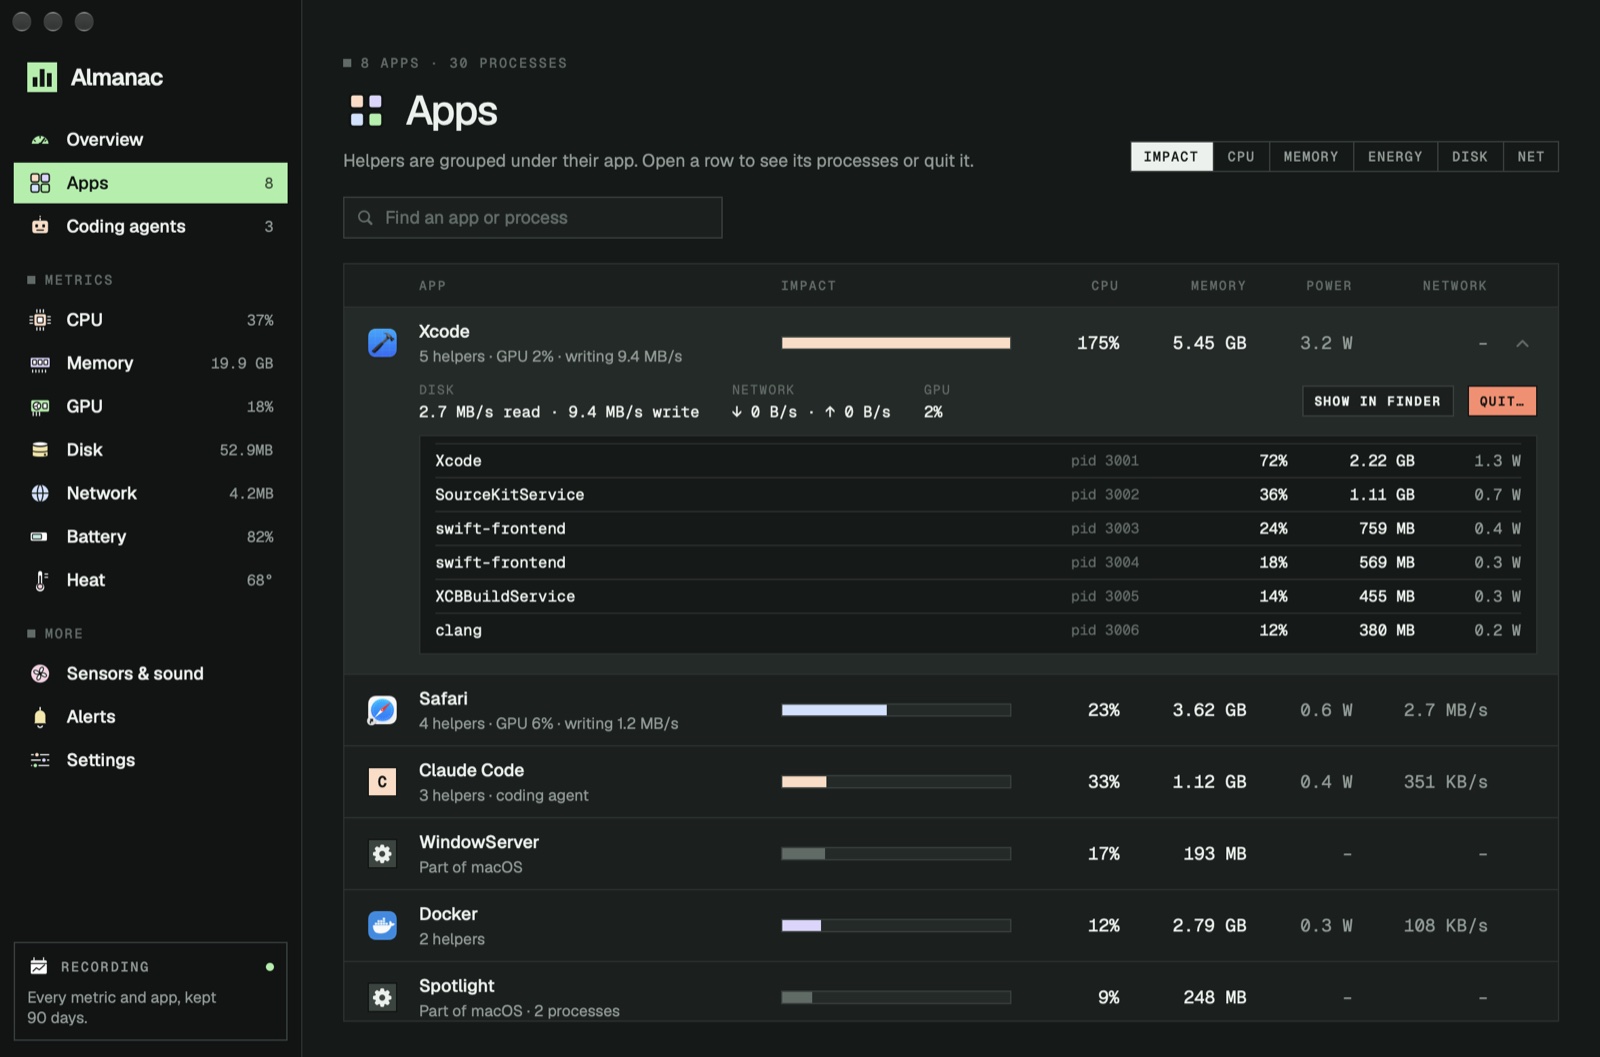Expand the Spotlight row
Viewport: 1600px width, 1057px height.
pyautogui.click(x=950, y=992)
